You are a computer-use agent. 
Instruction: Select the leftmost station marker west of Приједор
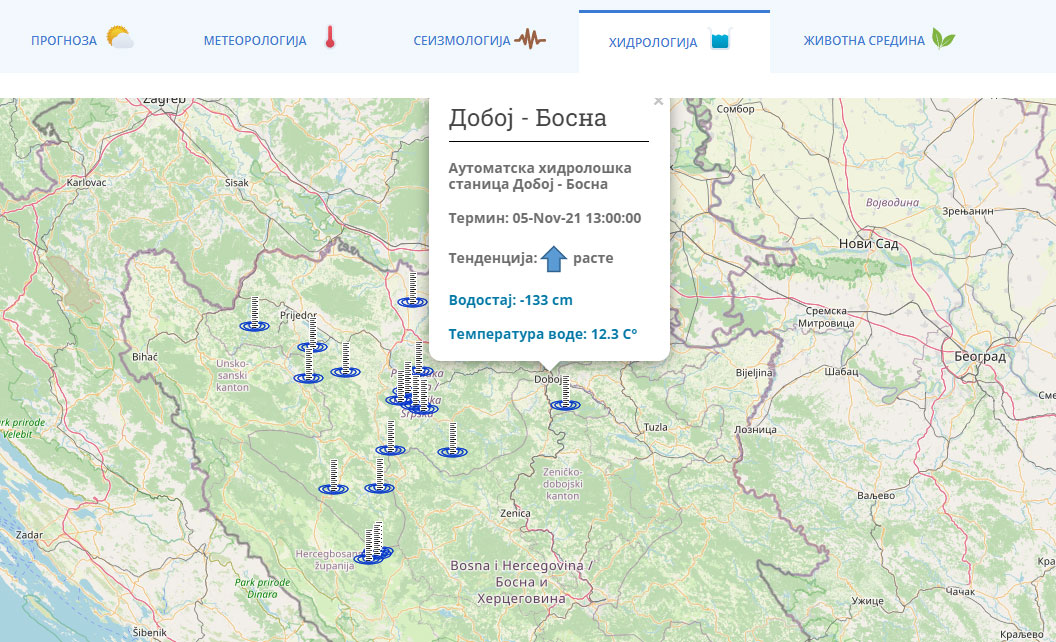click(x=257, y=325)
